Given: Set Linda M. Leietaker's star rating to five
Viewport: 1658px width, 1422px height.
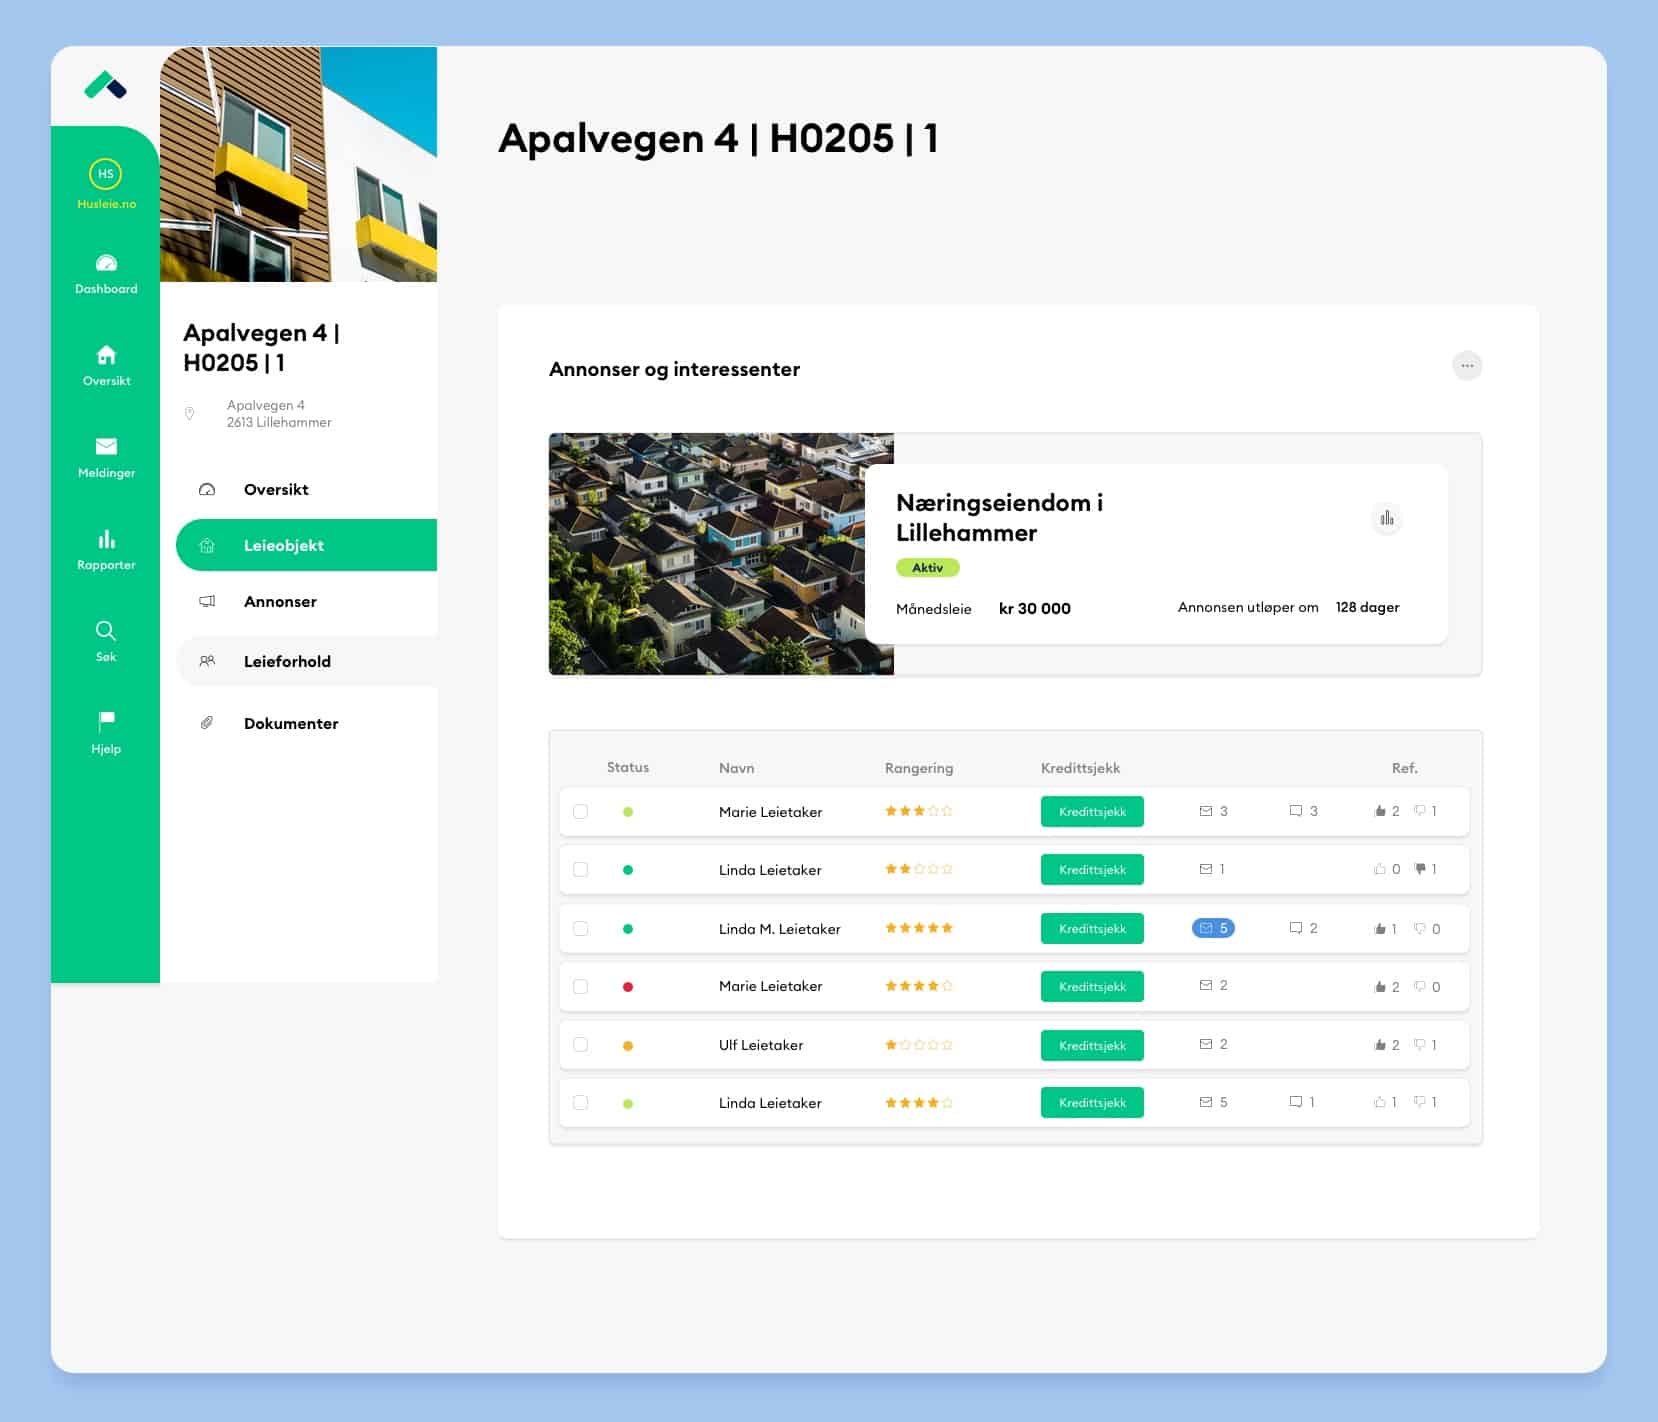Looking at the screenshot, I should pyautogui.click(x=947, y=928).
